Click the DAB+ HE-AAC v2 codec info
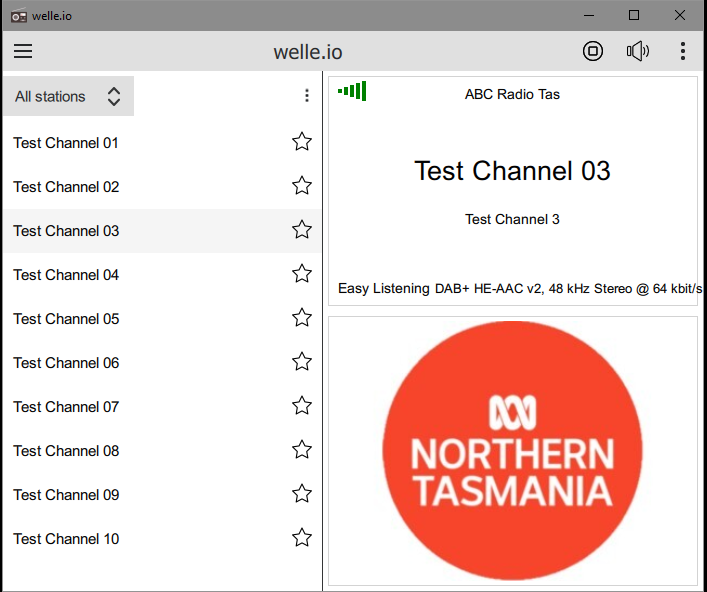The width and height of the screenshot is (707, 592). [x=569, y=289]
